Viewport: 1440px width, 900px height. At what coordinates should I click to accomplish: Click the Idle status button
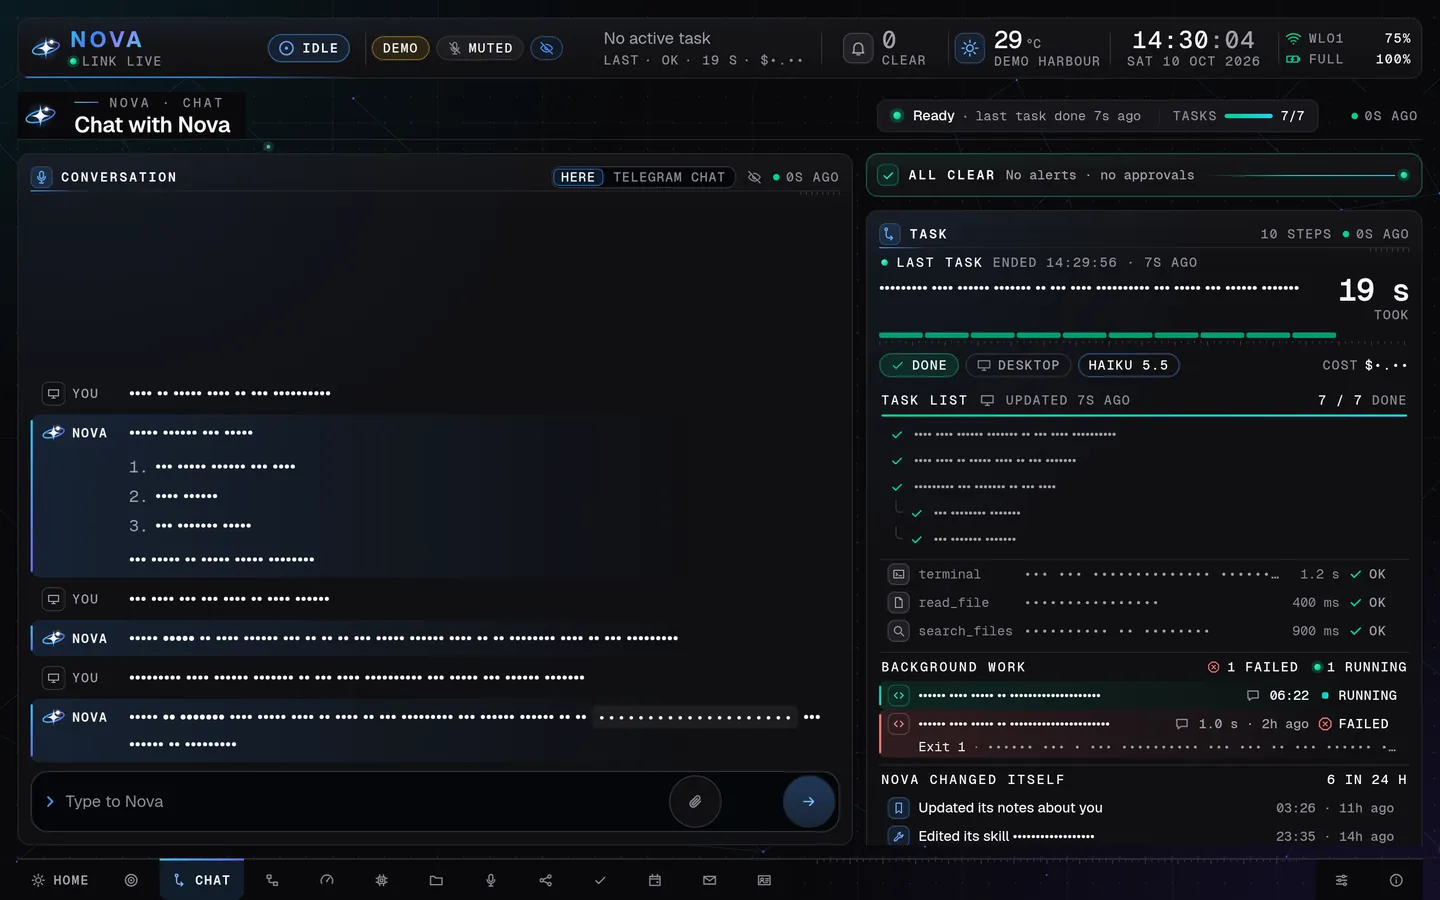coord(309,48)
